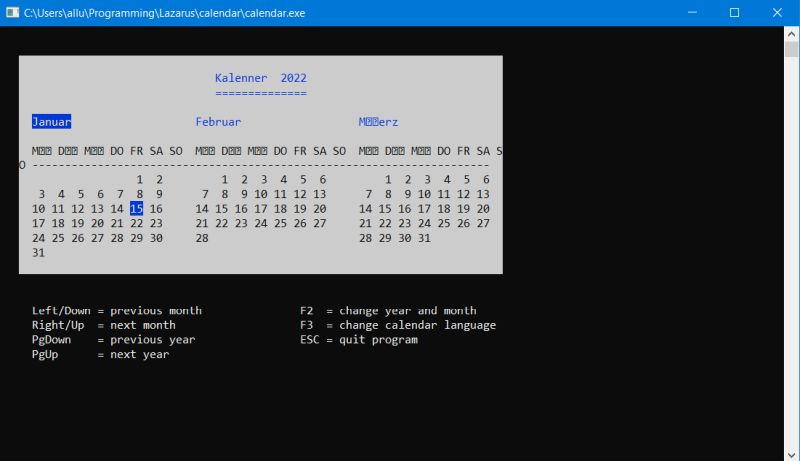Screen dimensions: 800x461
Task: Click the SA weekday header under Februar
Action: (x=320, y=151)
